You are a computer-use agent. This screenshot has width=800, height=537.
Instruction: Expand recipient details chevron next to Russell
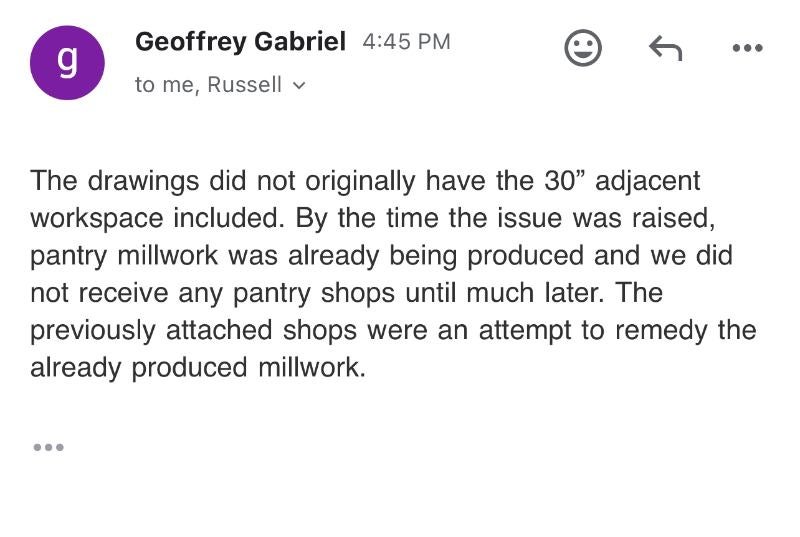298,86
